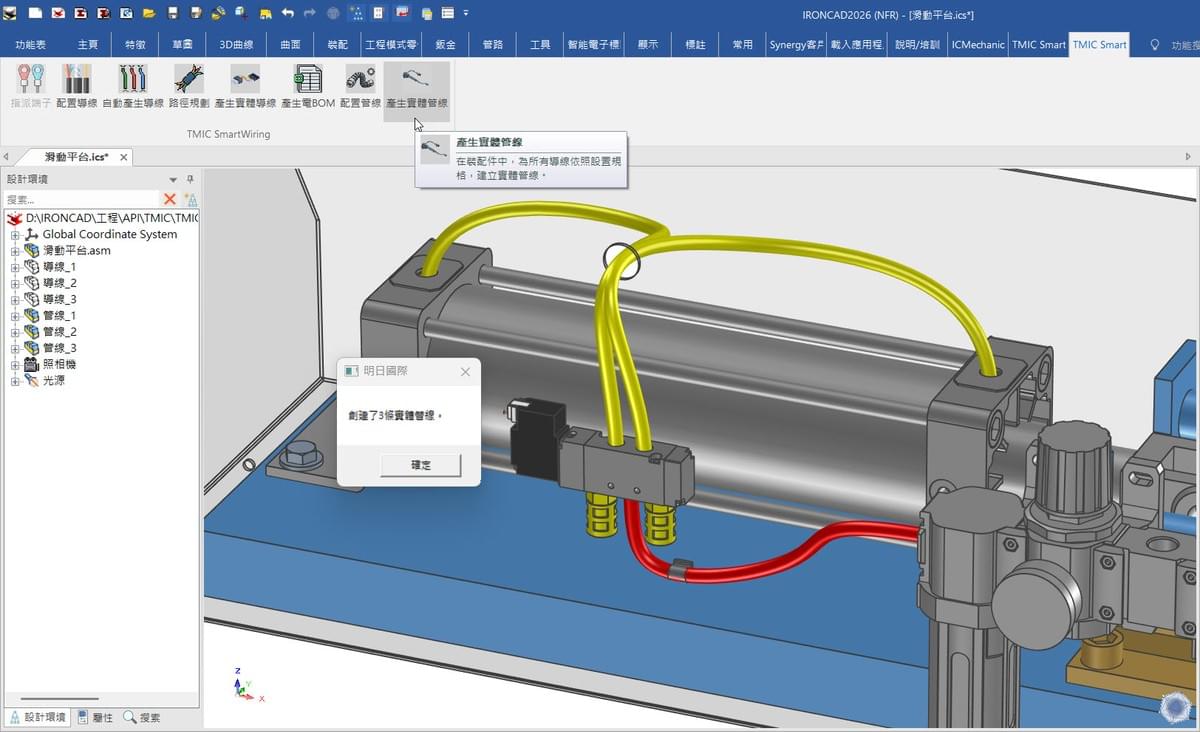Click the view orientation globe icon at bottom right
Viewport: 1200px width, 732px height.
(x=1173, y=707)
